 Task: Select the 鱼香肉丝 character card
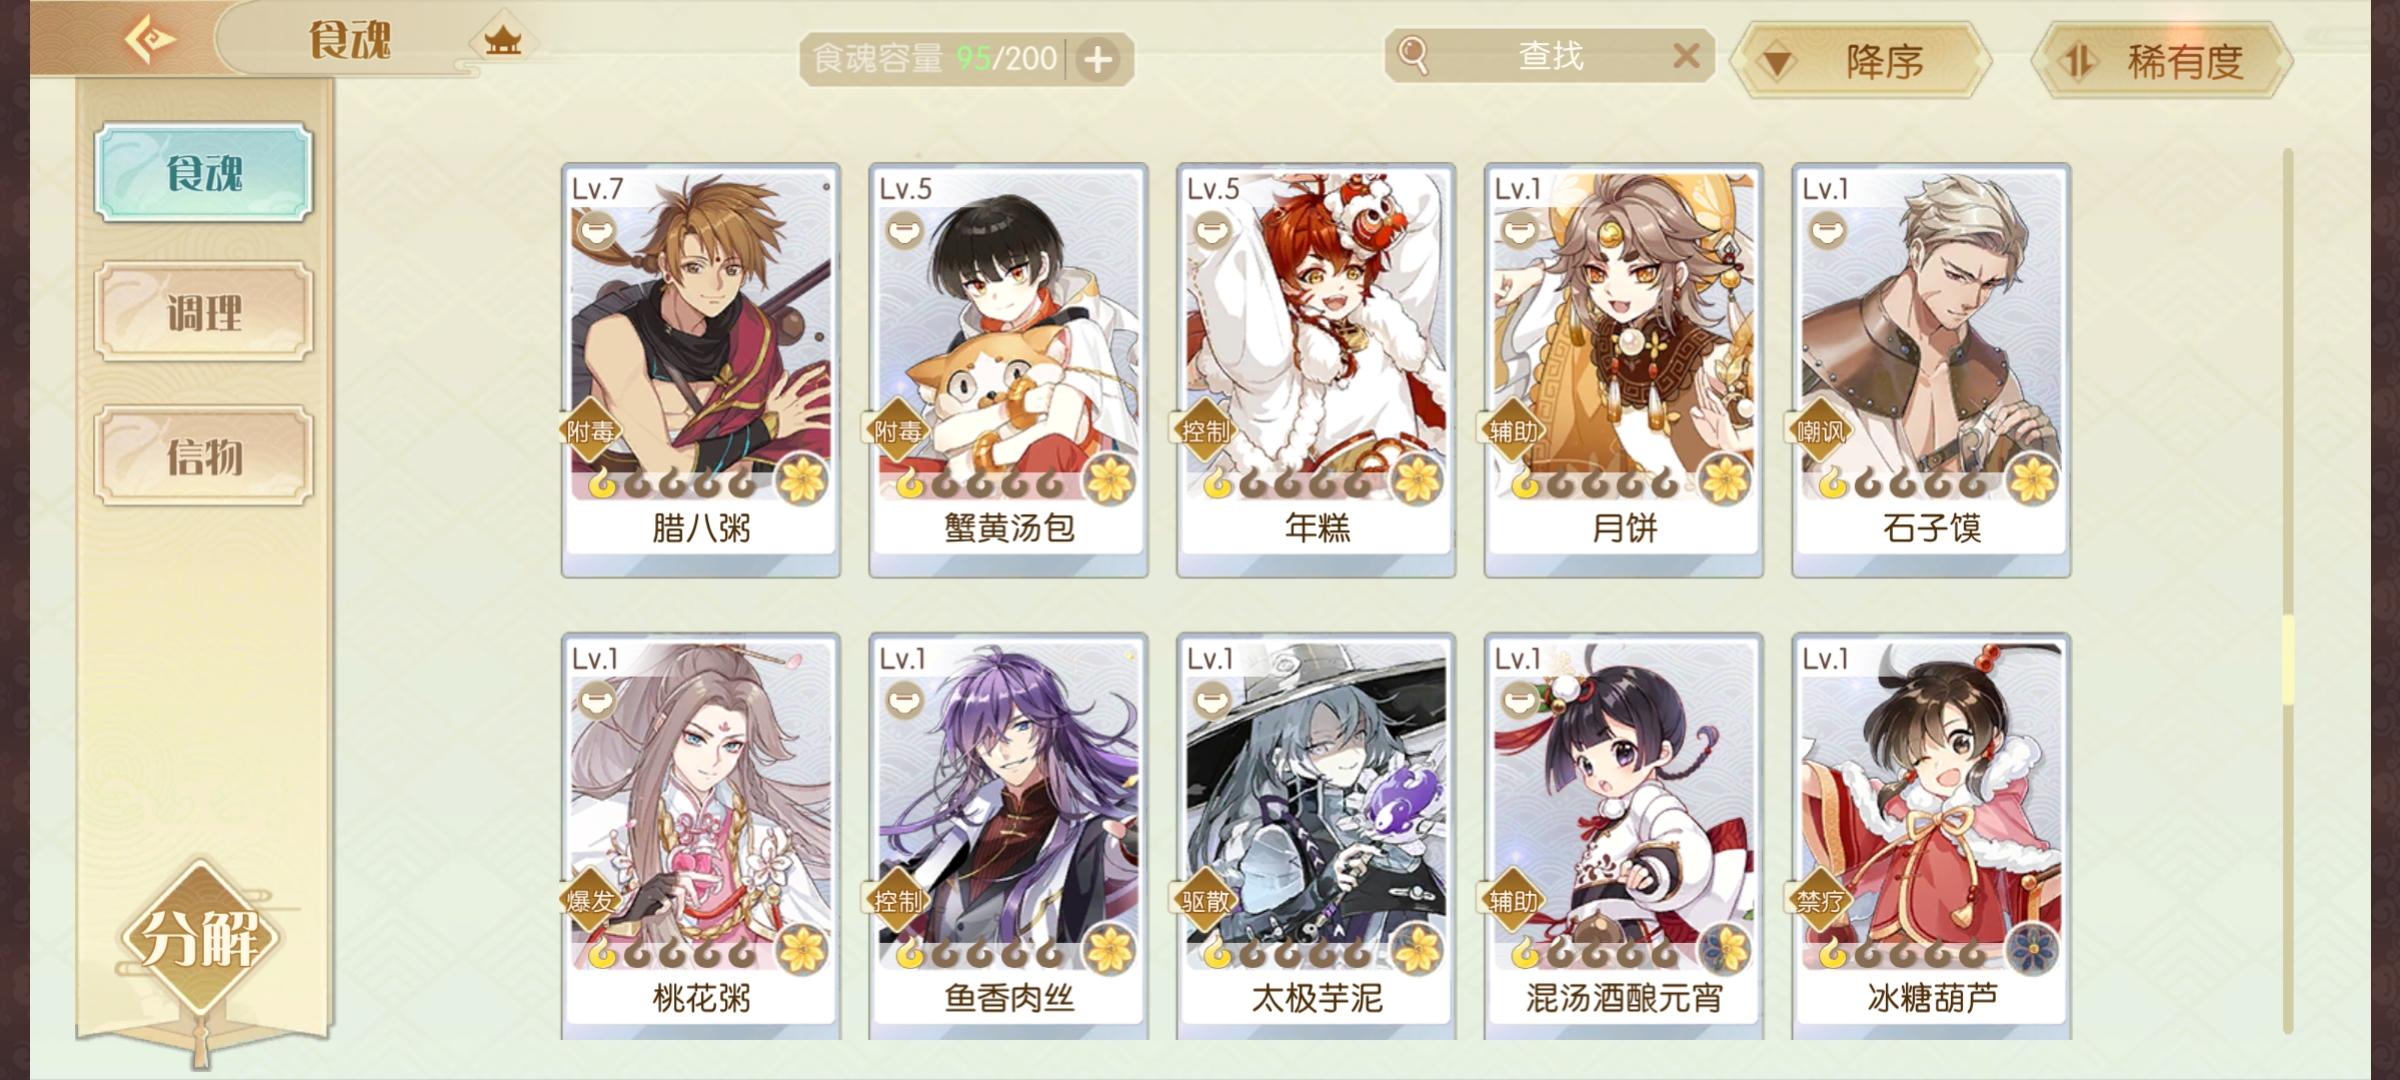click(x=1008, y=837)
